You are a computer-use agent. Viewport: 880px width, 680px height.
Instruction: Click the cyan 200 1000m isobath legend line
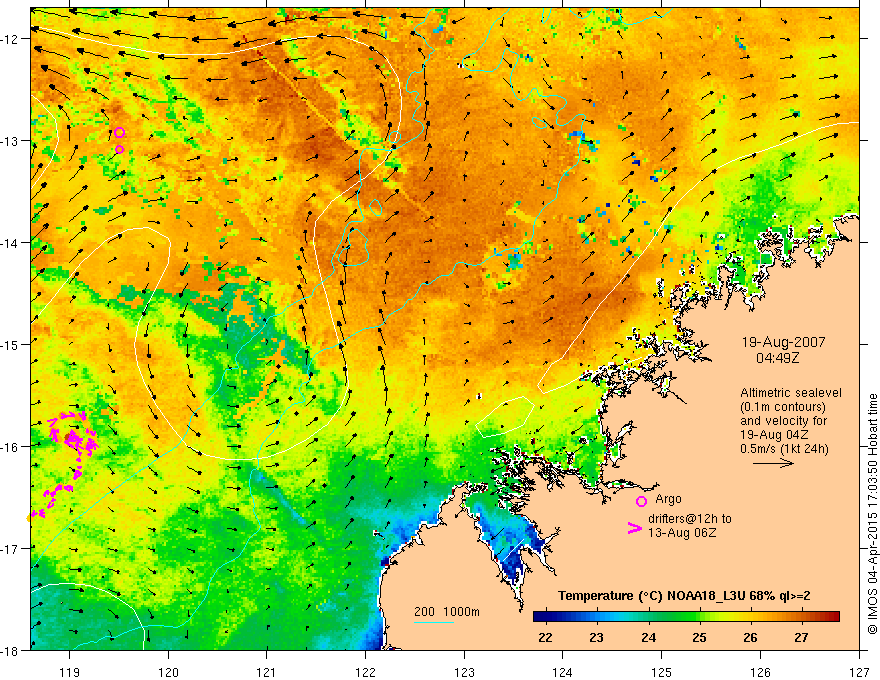click(x=434, y=622)
